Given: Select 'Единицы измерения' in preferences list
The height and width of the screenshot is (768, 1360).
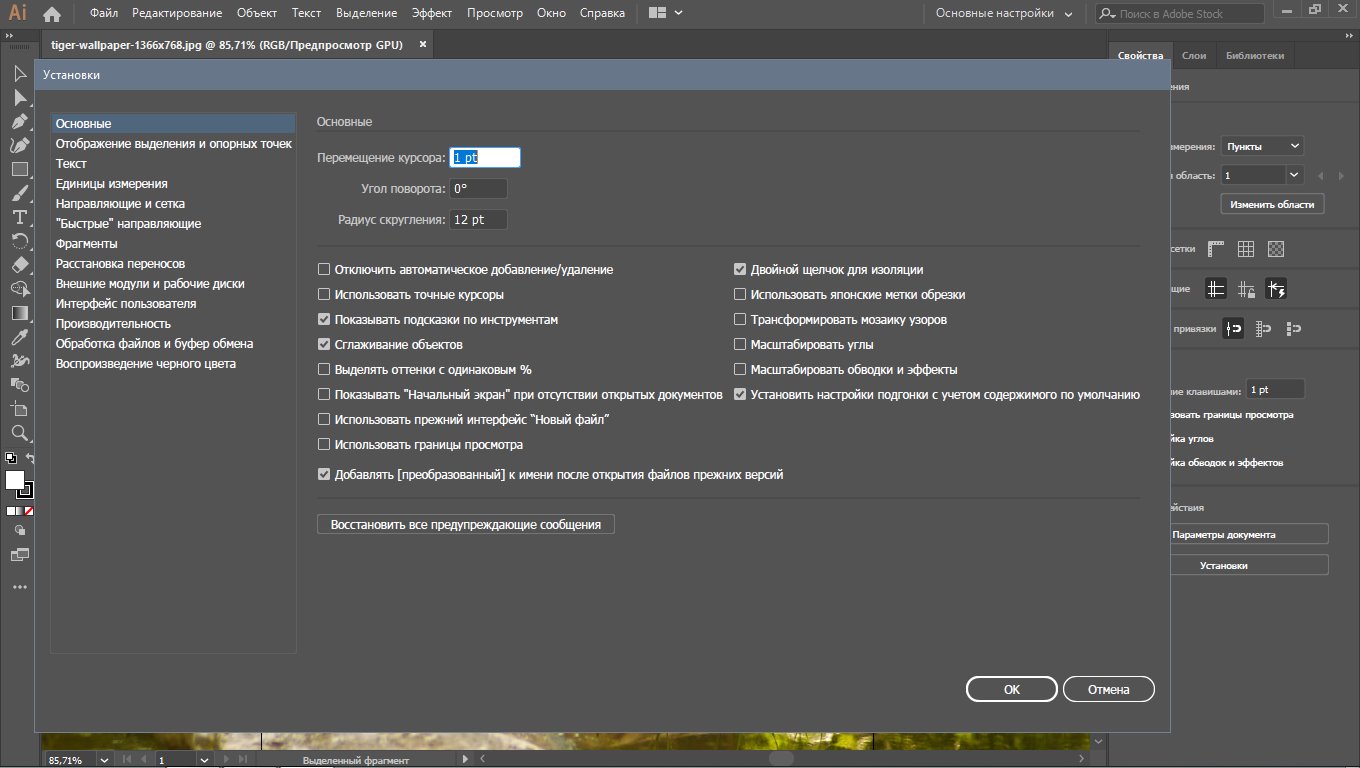Looking at the screenshot, I should [x=112, y=184].
